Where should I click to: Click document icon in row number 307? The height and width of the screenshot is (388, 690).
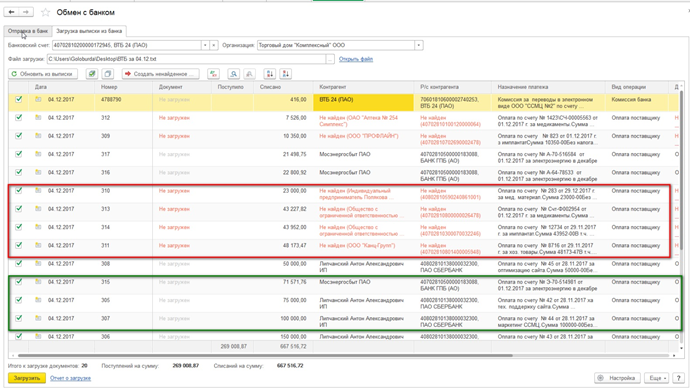coord(38,318)
